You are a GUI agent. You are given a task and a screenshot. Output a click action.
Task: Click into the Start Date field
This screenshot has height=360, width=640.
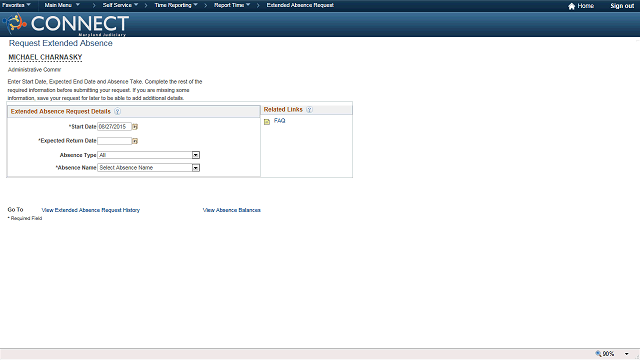114,127
